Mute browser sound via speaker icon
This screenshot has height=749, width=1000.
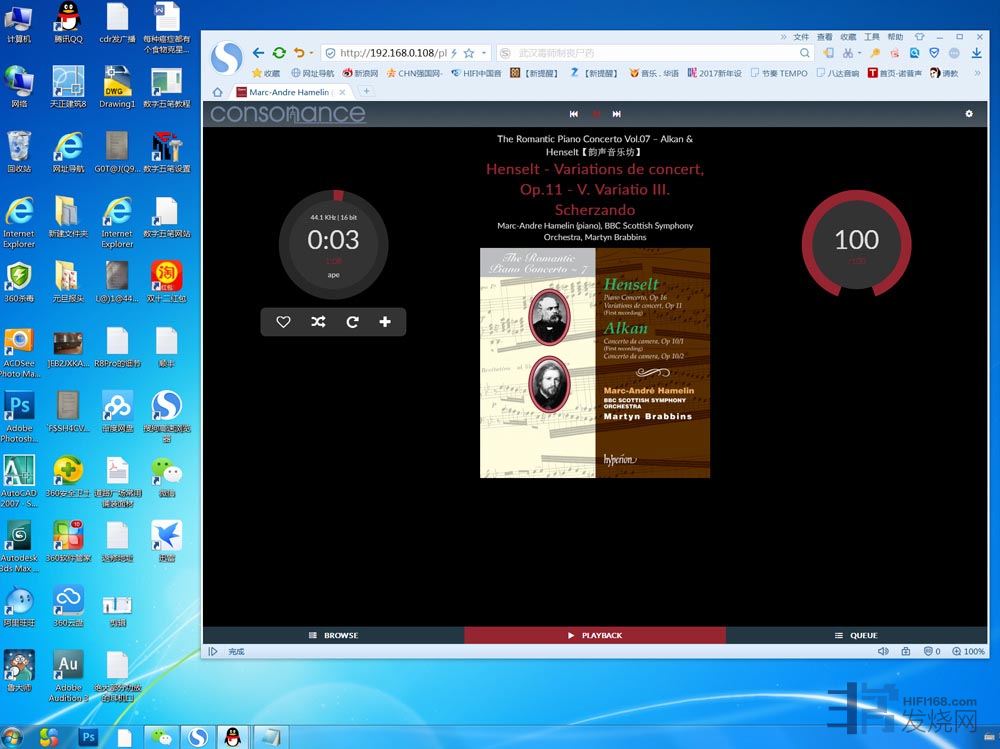[882, 651]
